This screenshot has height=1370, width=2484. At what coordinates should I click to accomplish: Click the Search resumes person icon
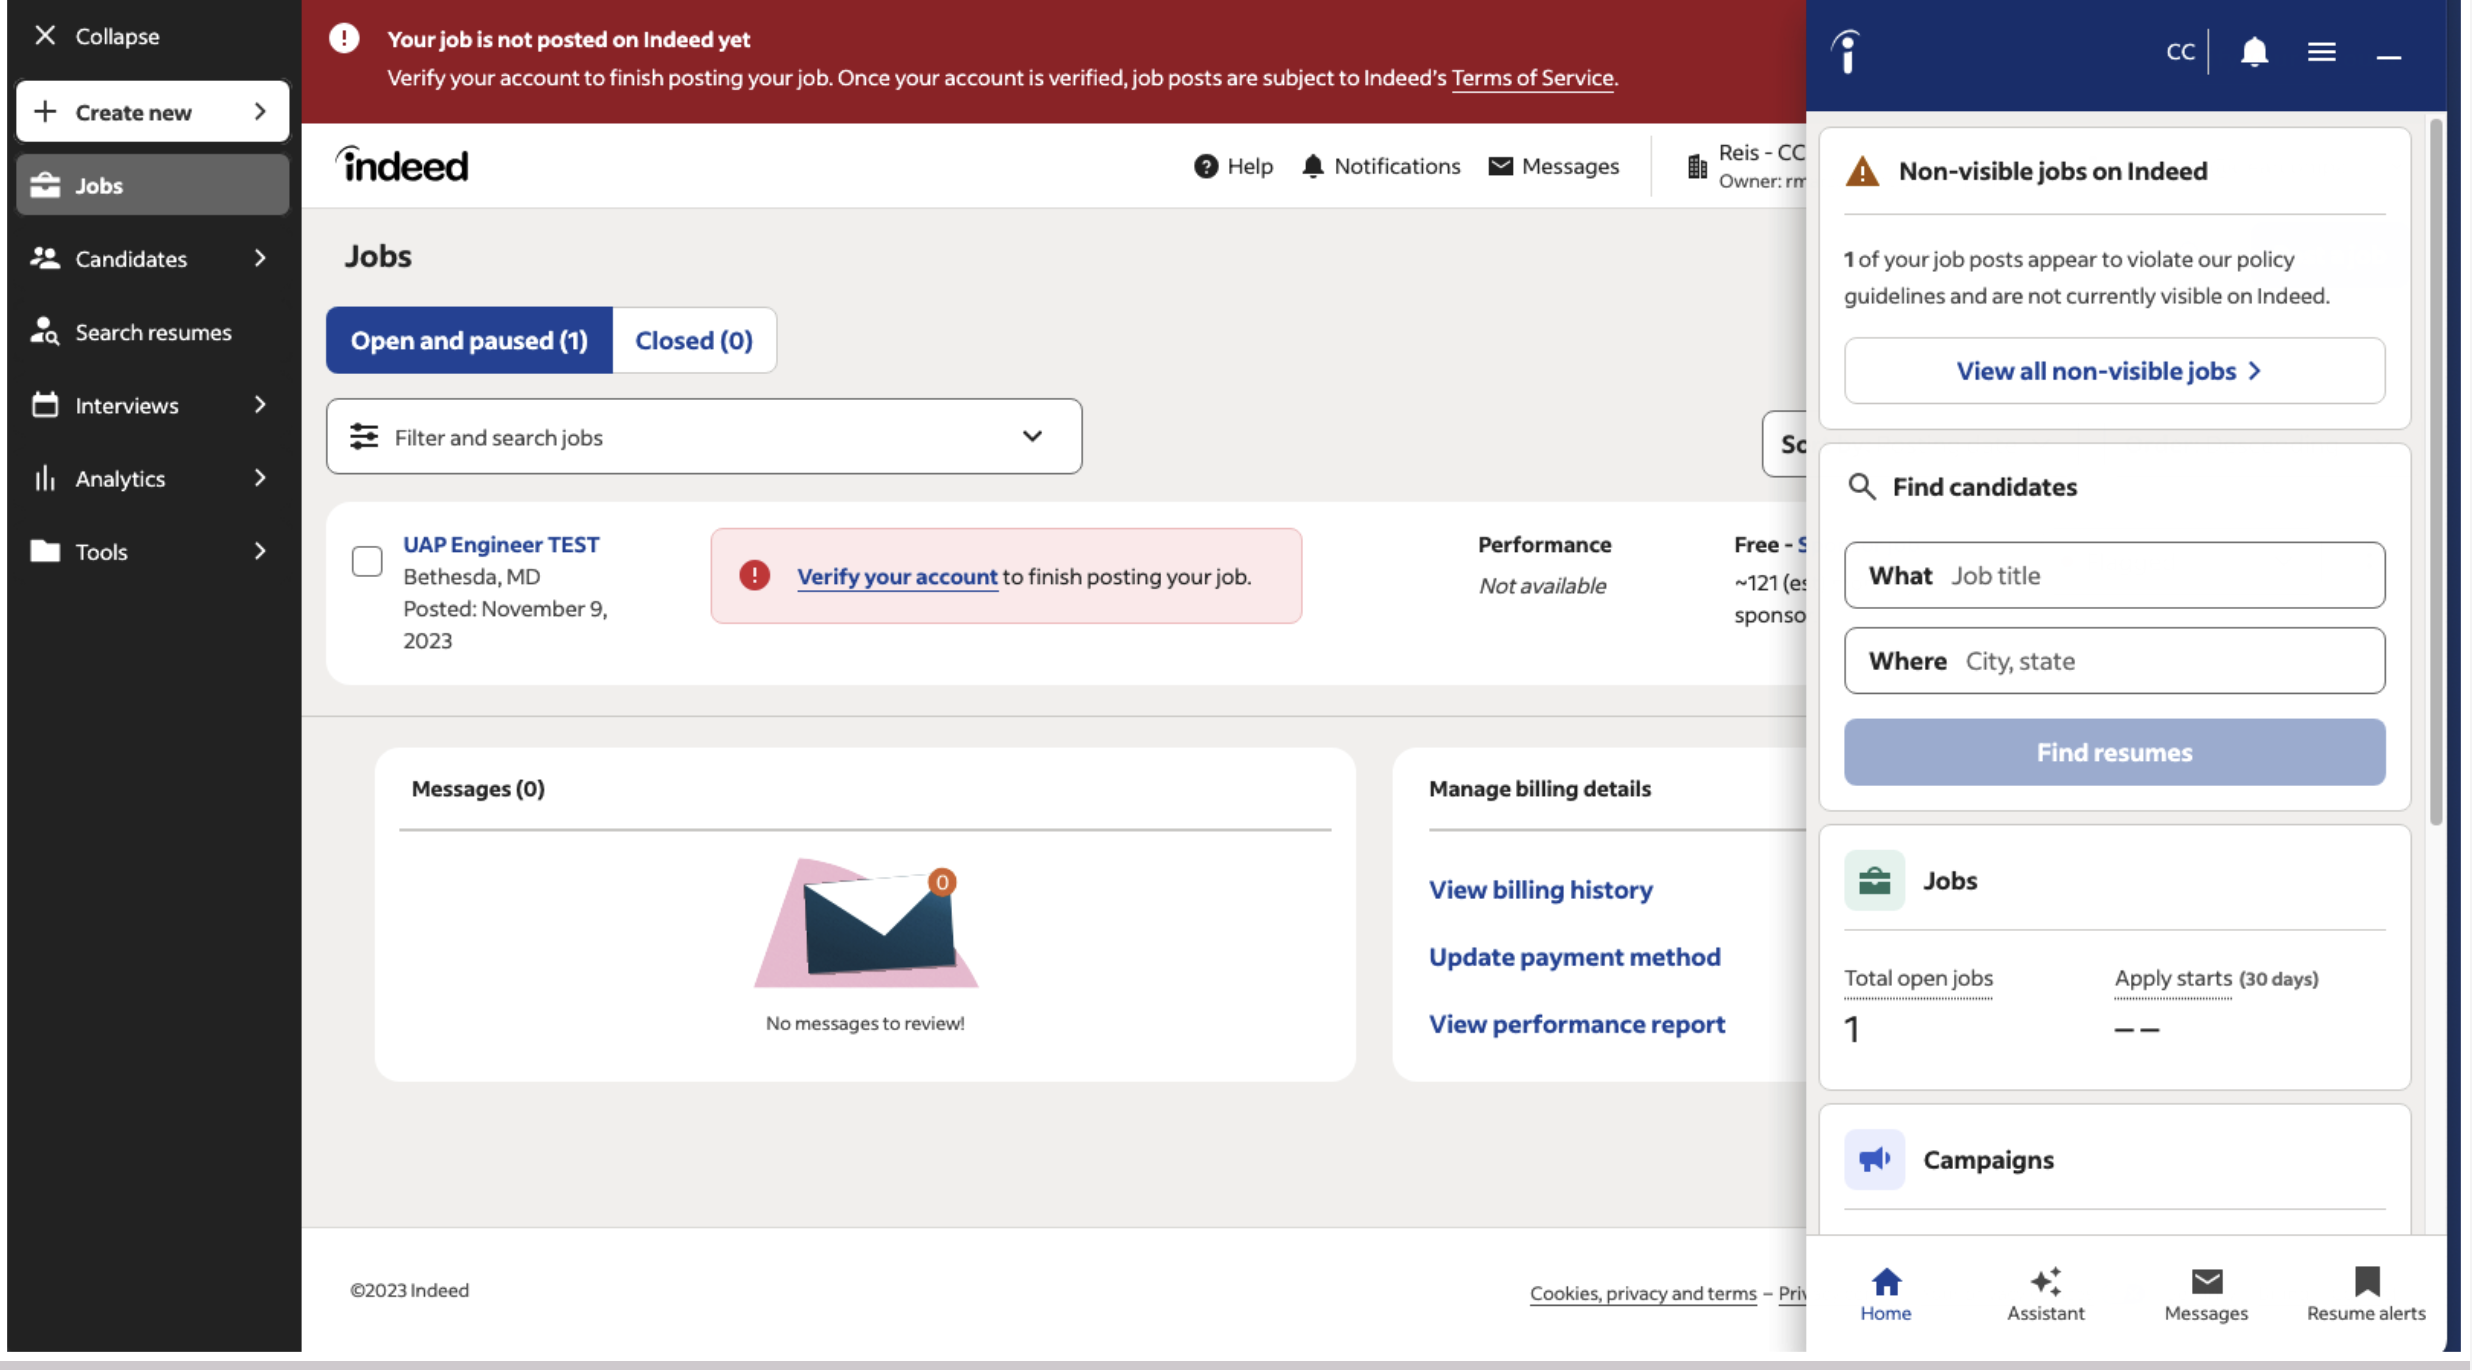pyautogui.click(x=45, y=332)
